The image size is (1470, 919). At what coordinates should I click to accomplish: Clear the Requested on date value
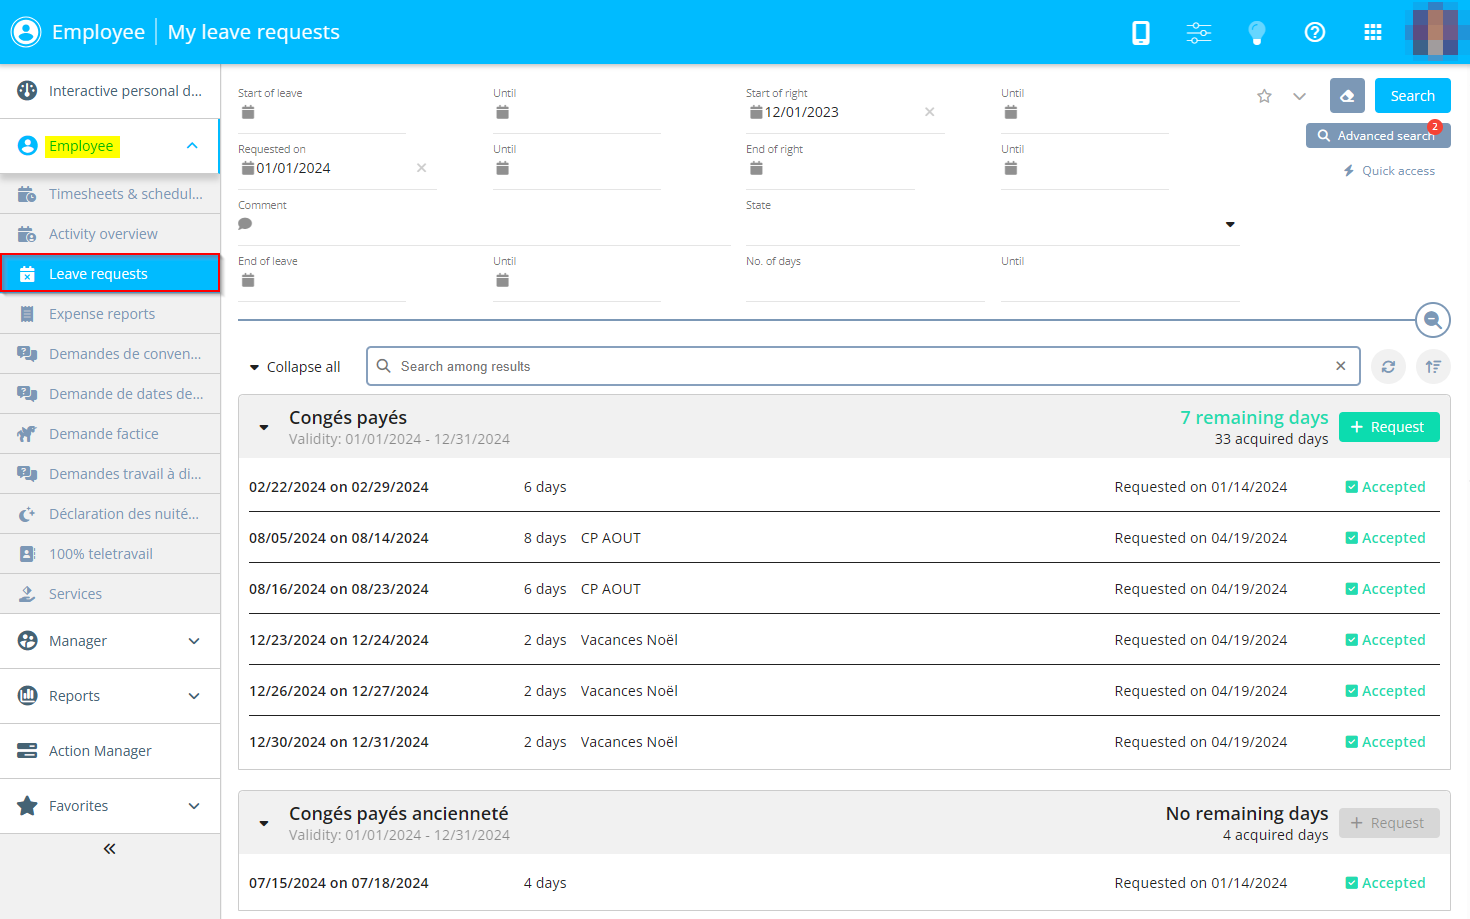[x=422, y=168]
